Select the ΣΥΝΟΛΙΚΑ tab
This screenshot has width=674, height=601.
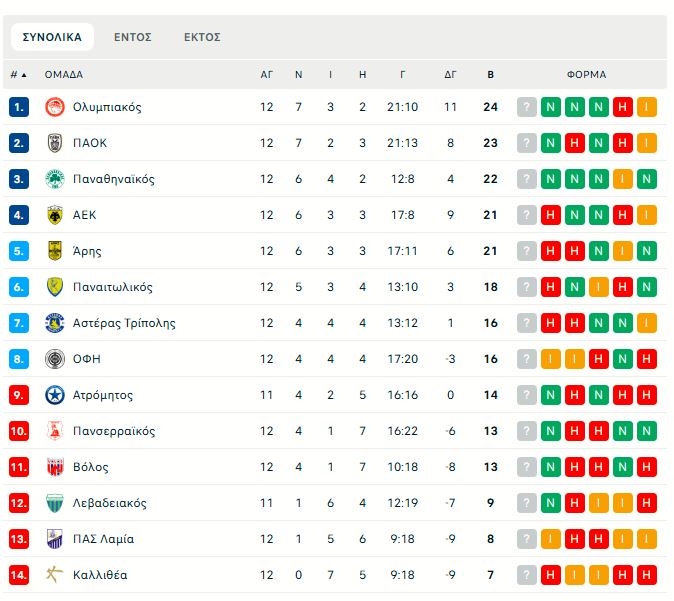[x=52, y=37]
